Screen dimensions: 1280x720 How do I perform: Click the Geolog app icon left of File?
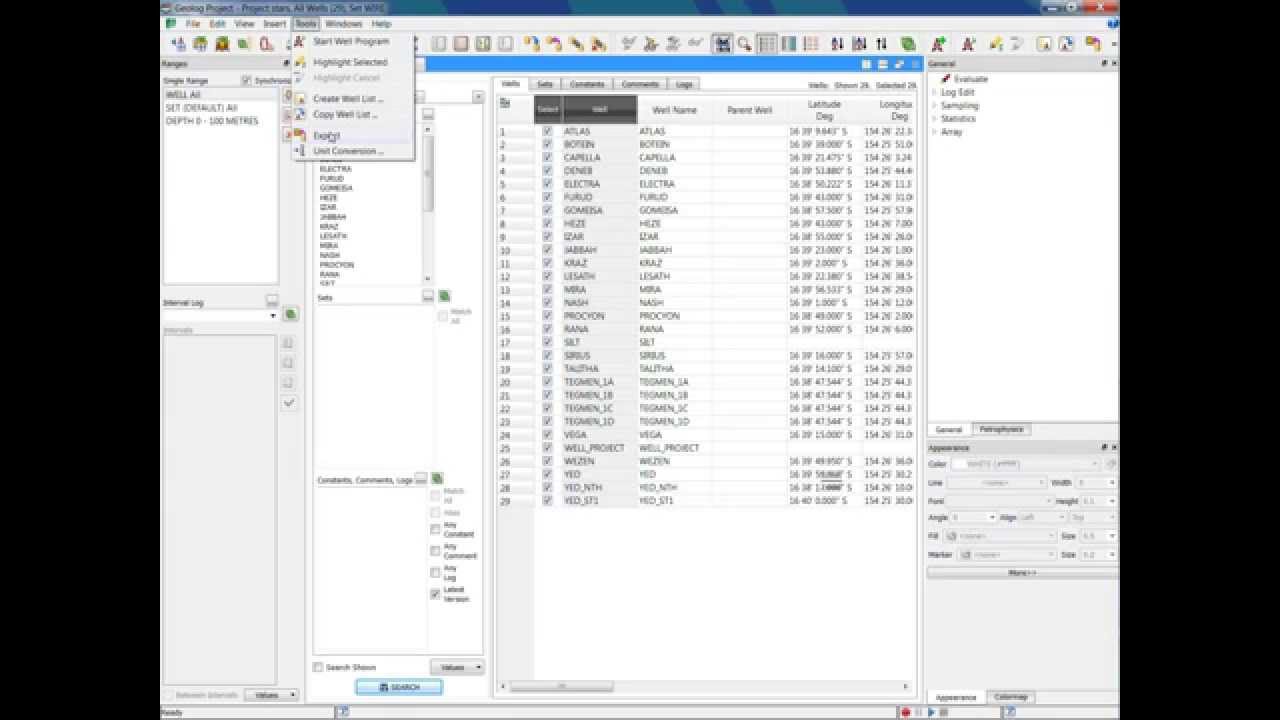(171, 23)
